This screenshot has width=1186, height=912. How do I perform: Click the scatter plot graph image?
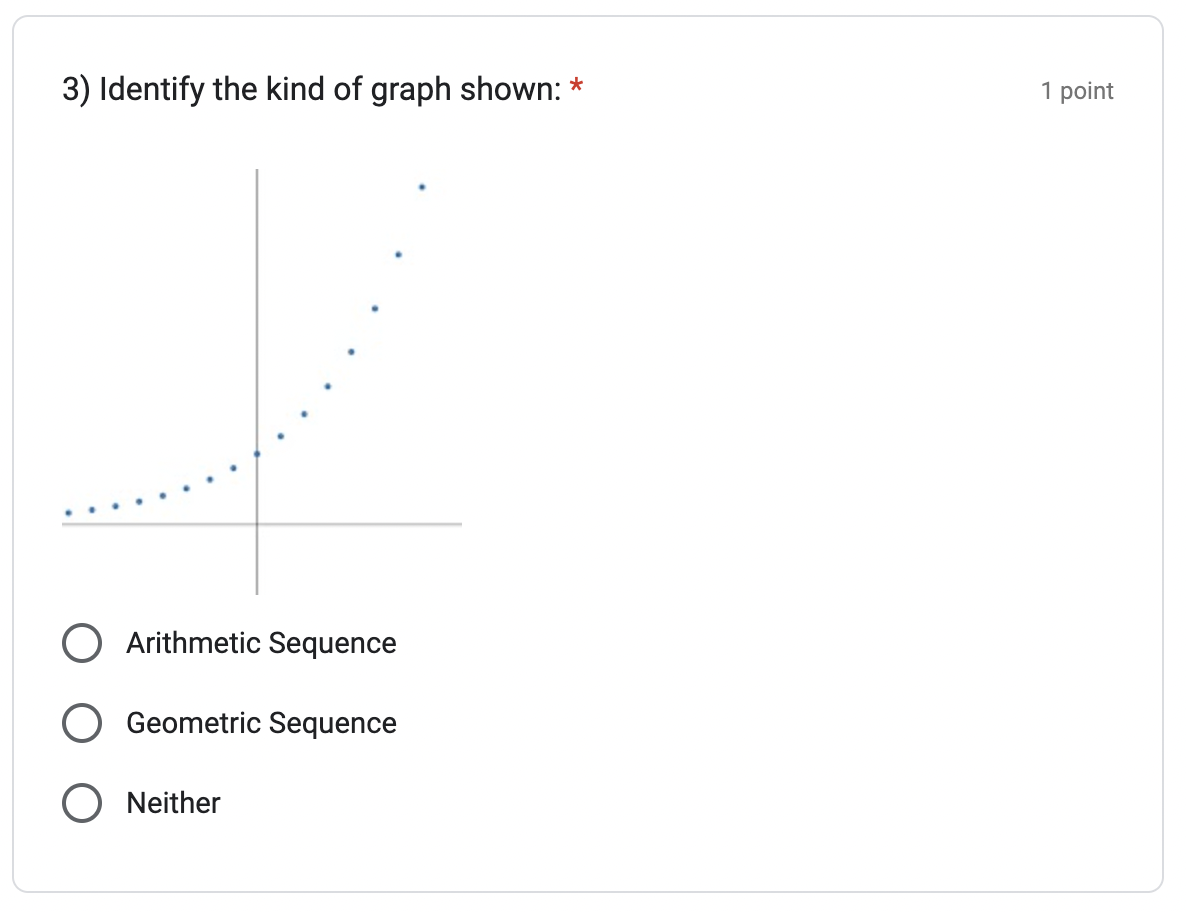point(260,380)
